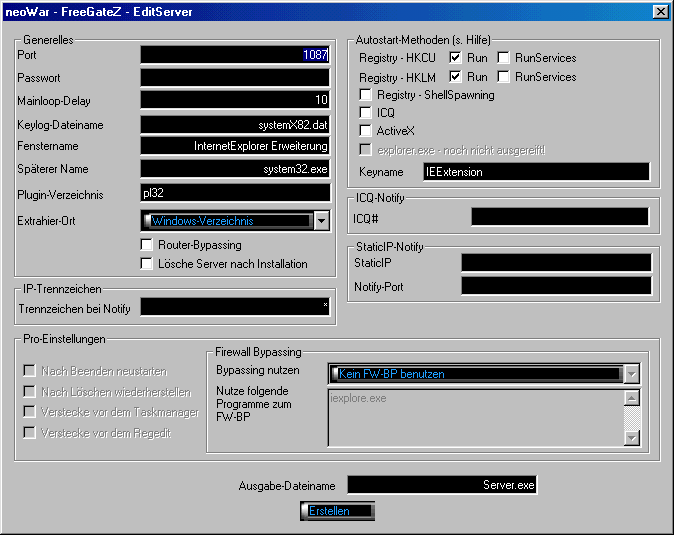Open the Extrahier-Ort dropdown
This screenshot has width=674, height=535.
point(321,221)
